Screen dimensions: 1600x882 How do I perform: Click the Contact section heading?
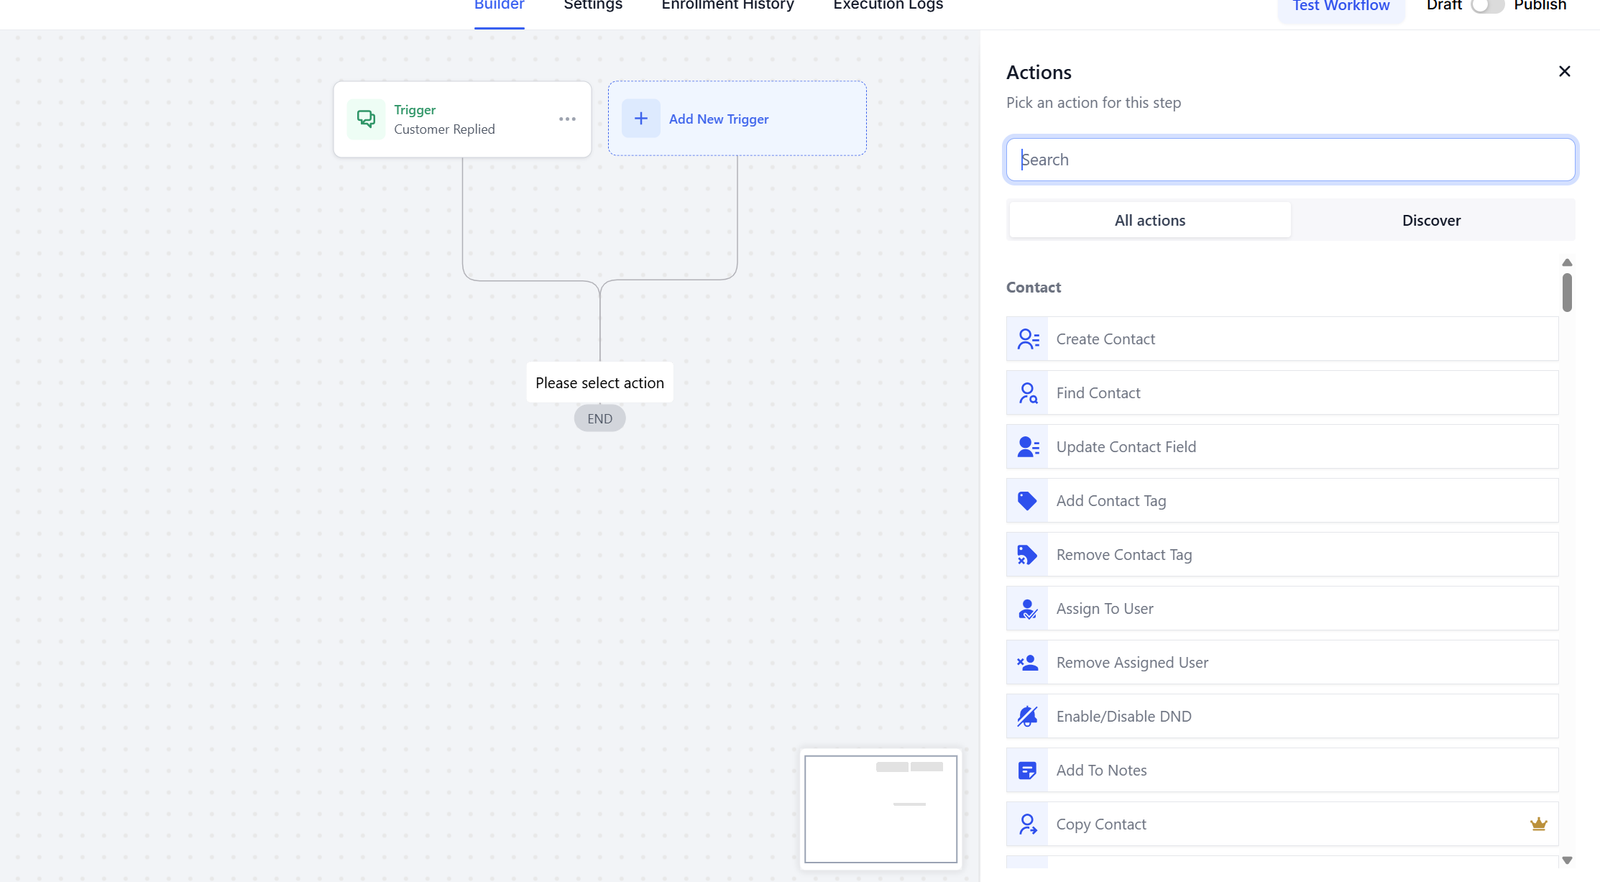(x=1033, y=287)
